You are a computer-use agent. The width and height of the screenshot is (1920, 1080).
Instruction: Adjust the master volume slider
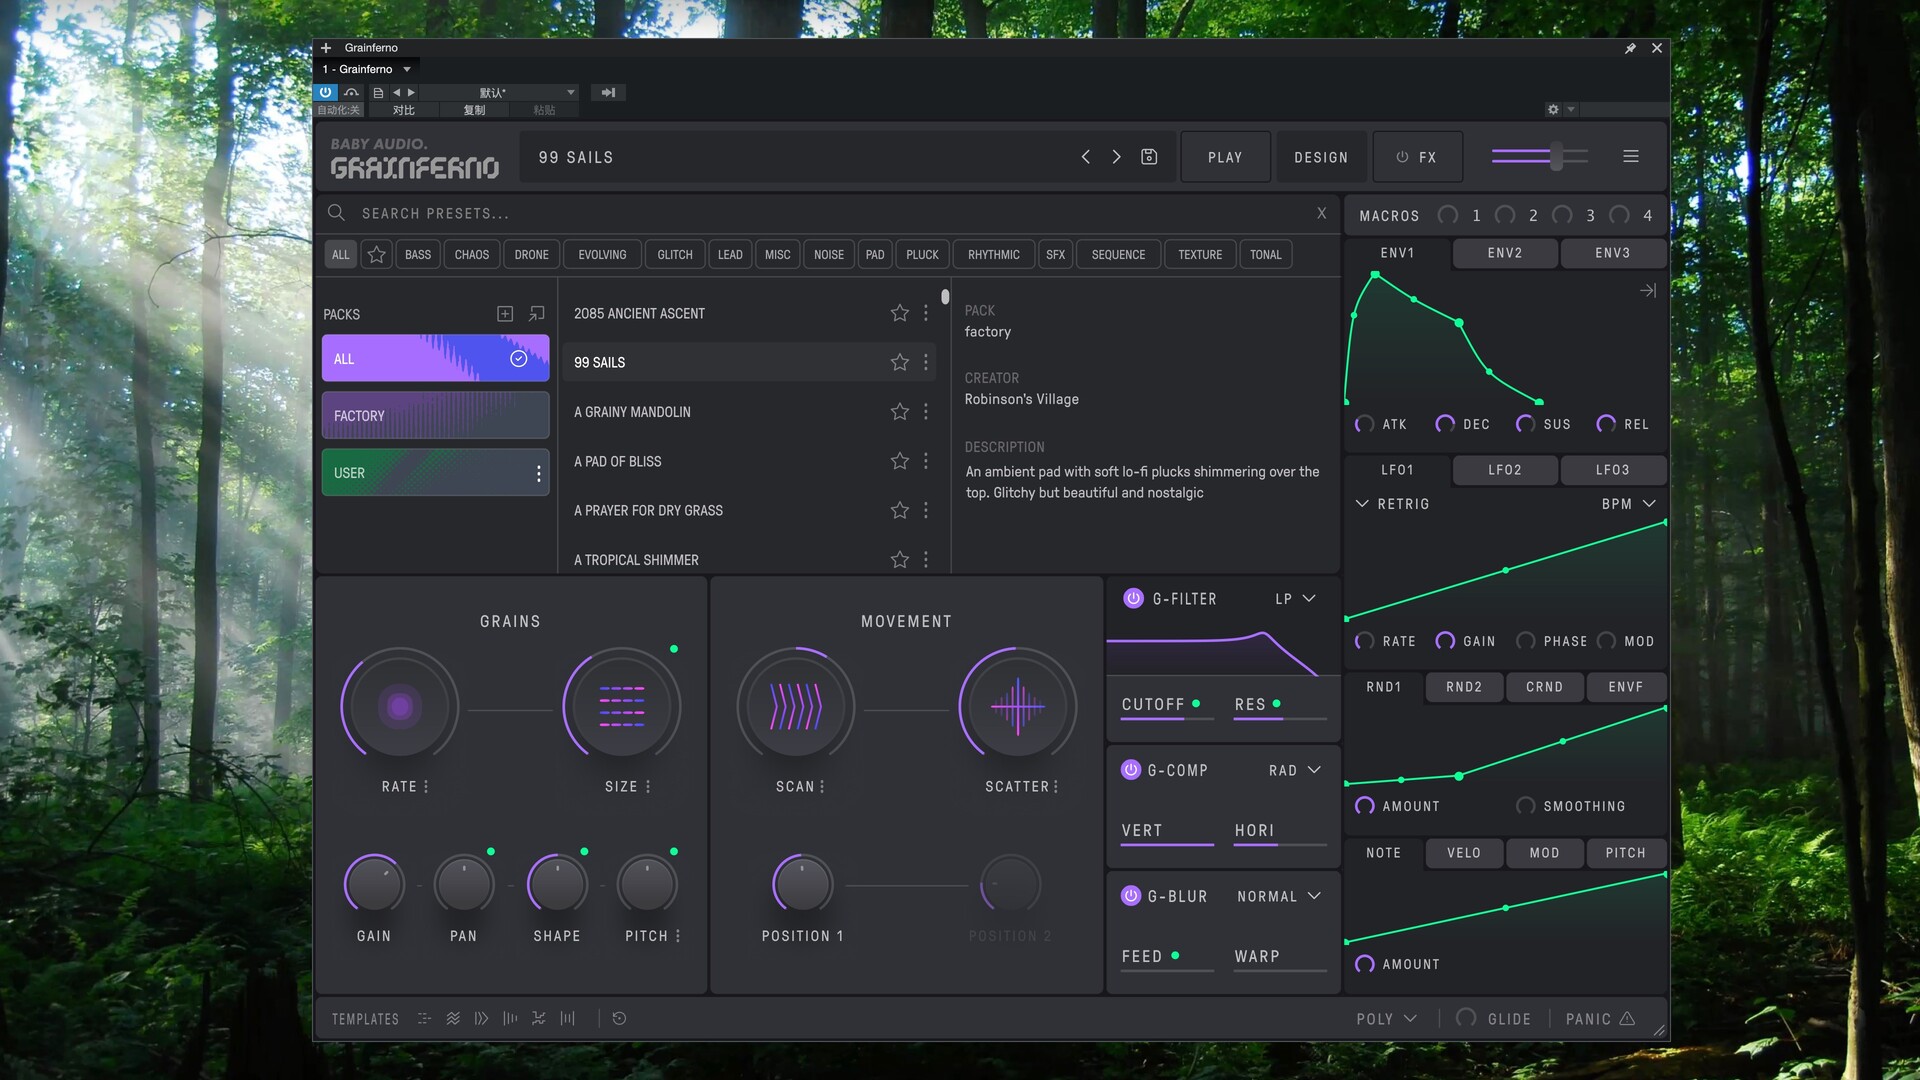point(1556,156)
